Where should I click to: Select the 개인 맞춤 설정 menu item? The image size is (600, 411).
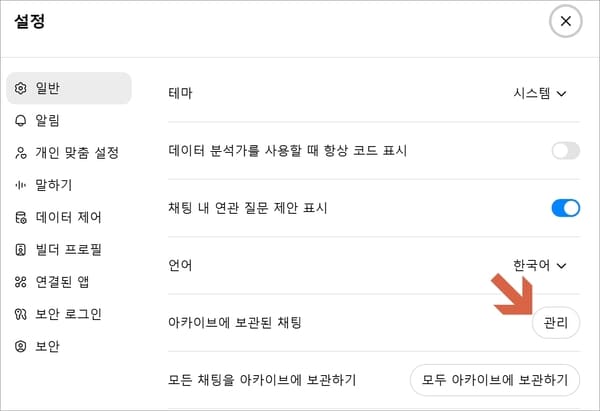click(x=69, y=153)
